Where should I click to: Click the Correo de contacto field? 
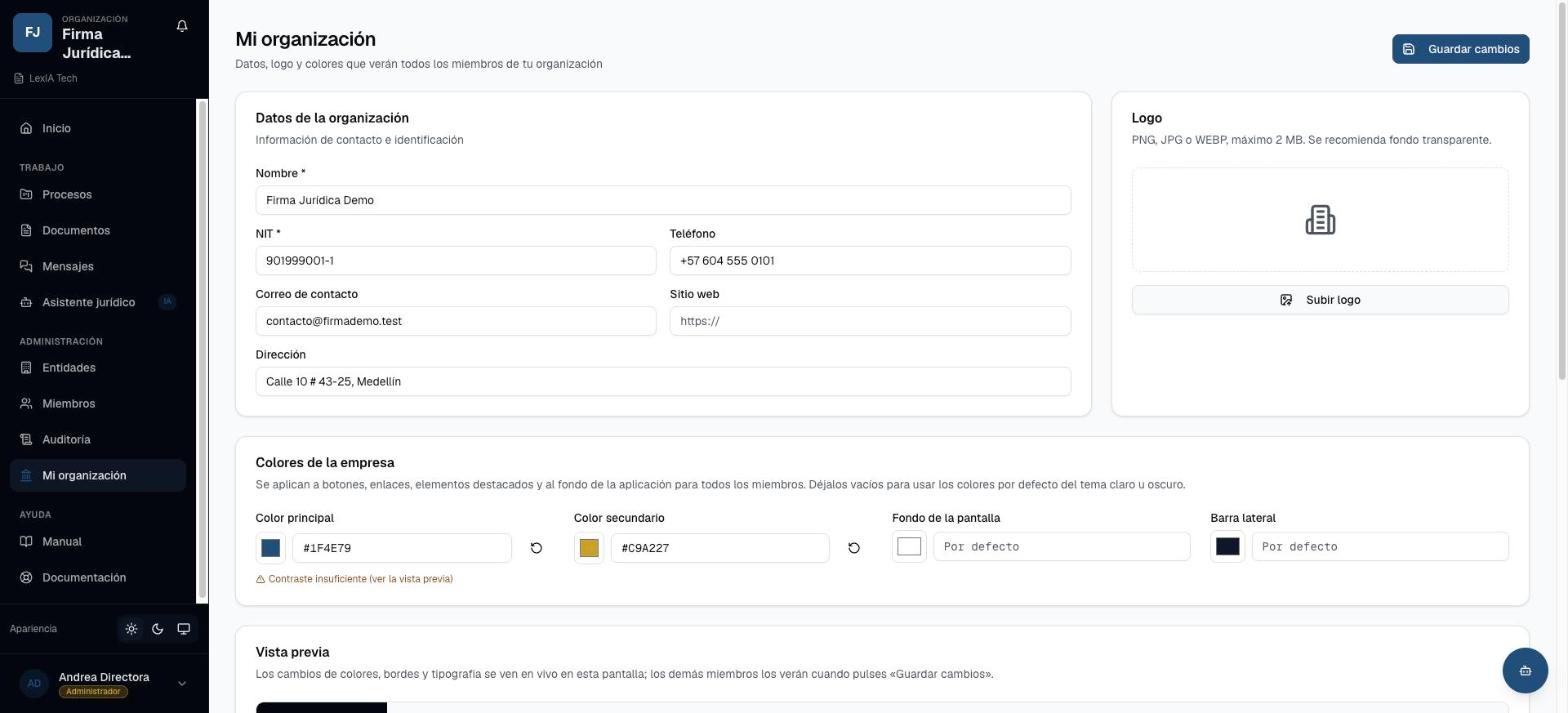coord(456,321)
